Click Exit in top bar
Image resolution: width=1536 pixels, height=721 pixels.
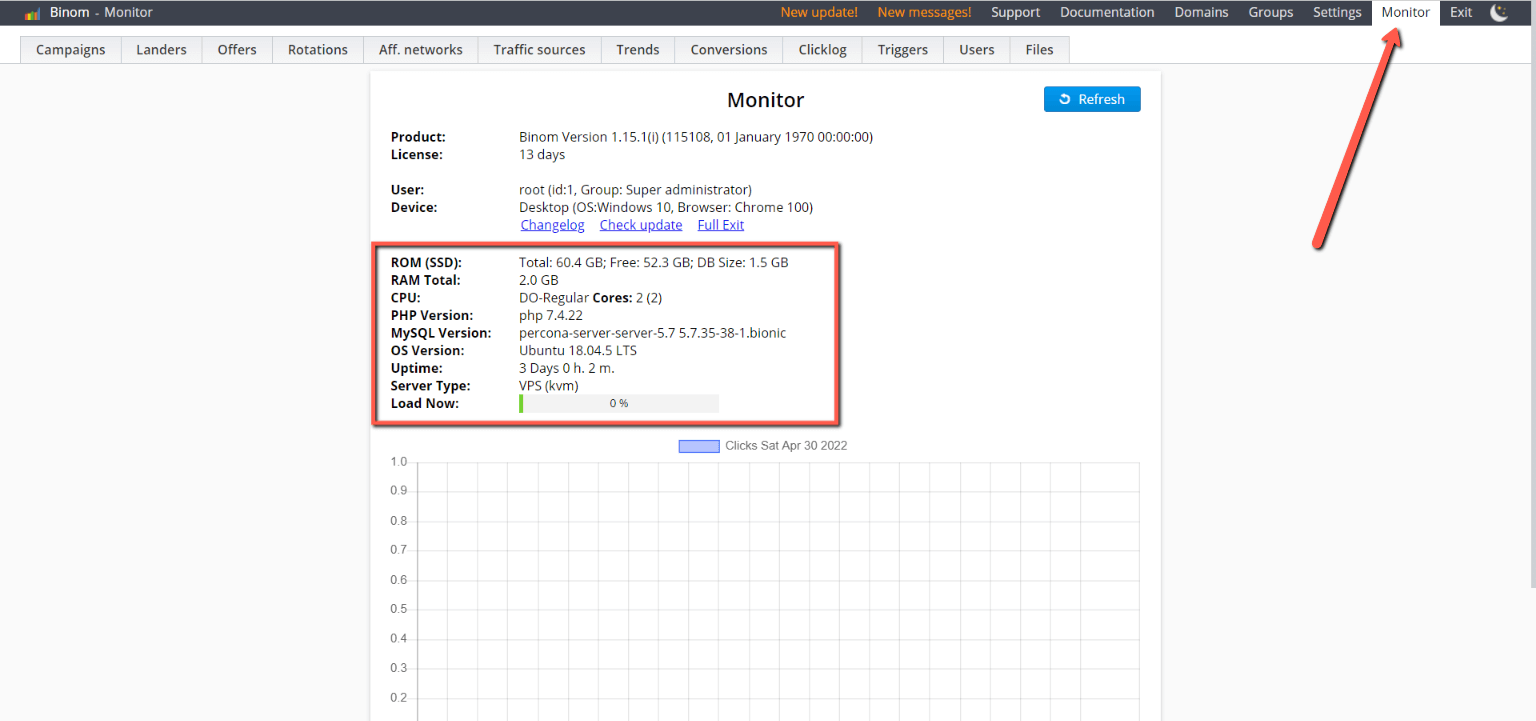pos(1461,13)
